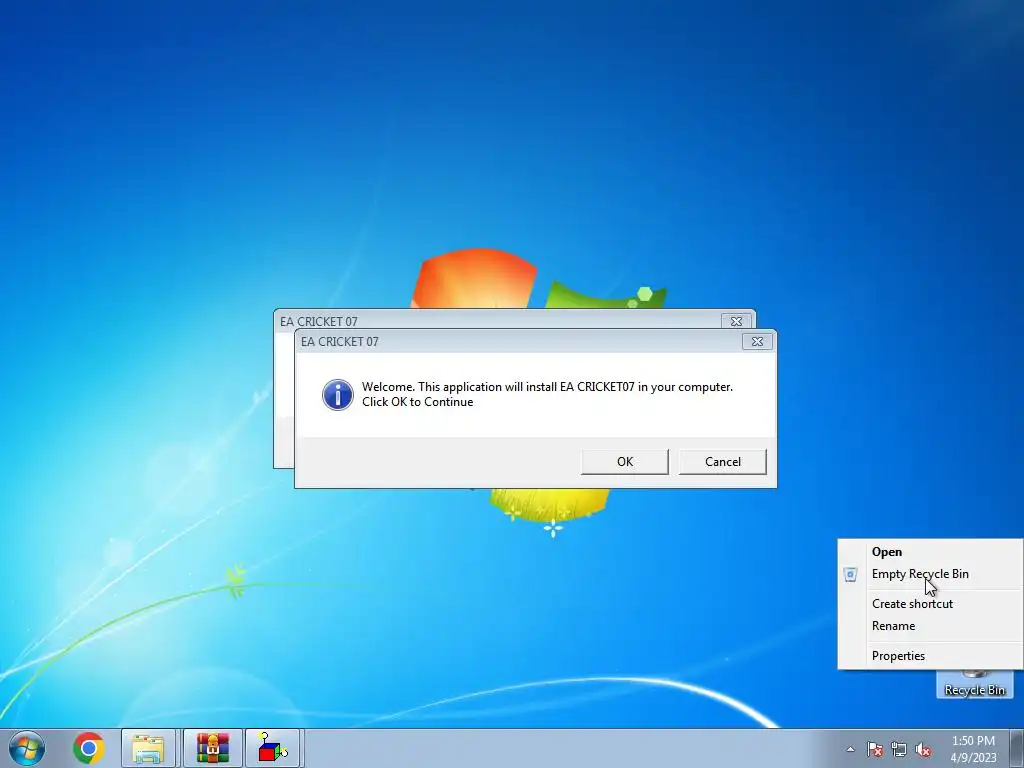The image size is (1024, 768).
Task: Open the Windows Start menu orb
Action: [x=27, y=748]
